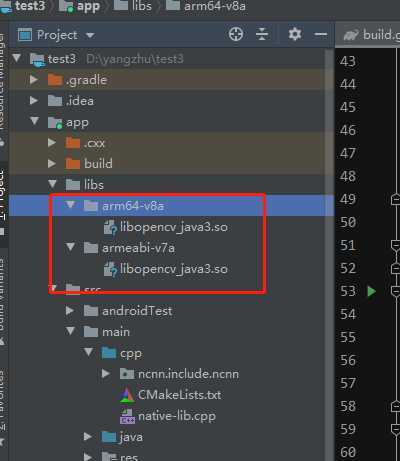Click the Project panel window icon

tap(25, 34)
